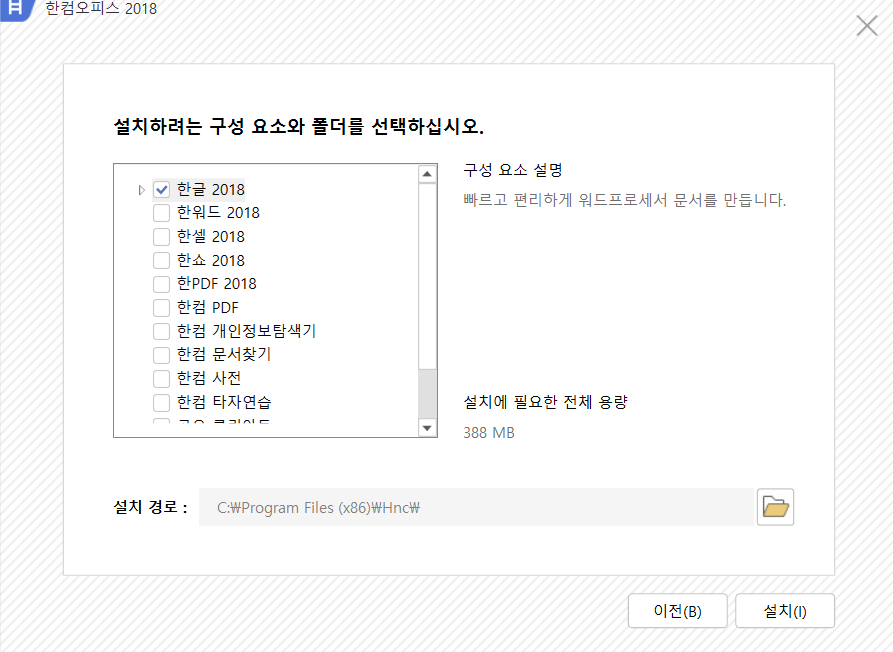Check the 한PDF 2018 checkbox
The image size is (893, 652).
point(162,284)
